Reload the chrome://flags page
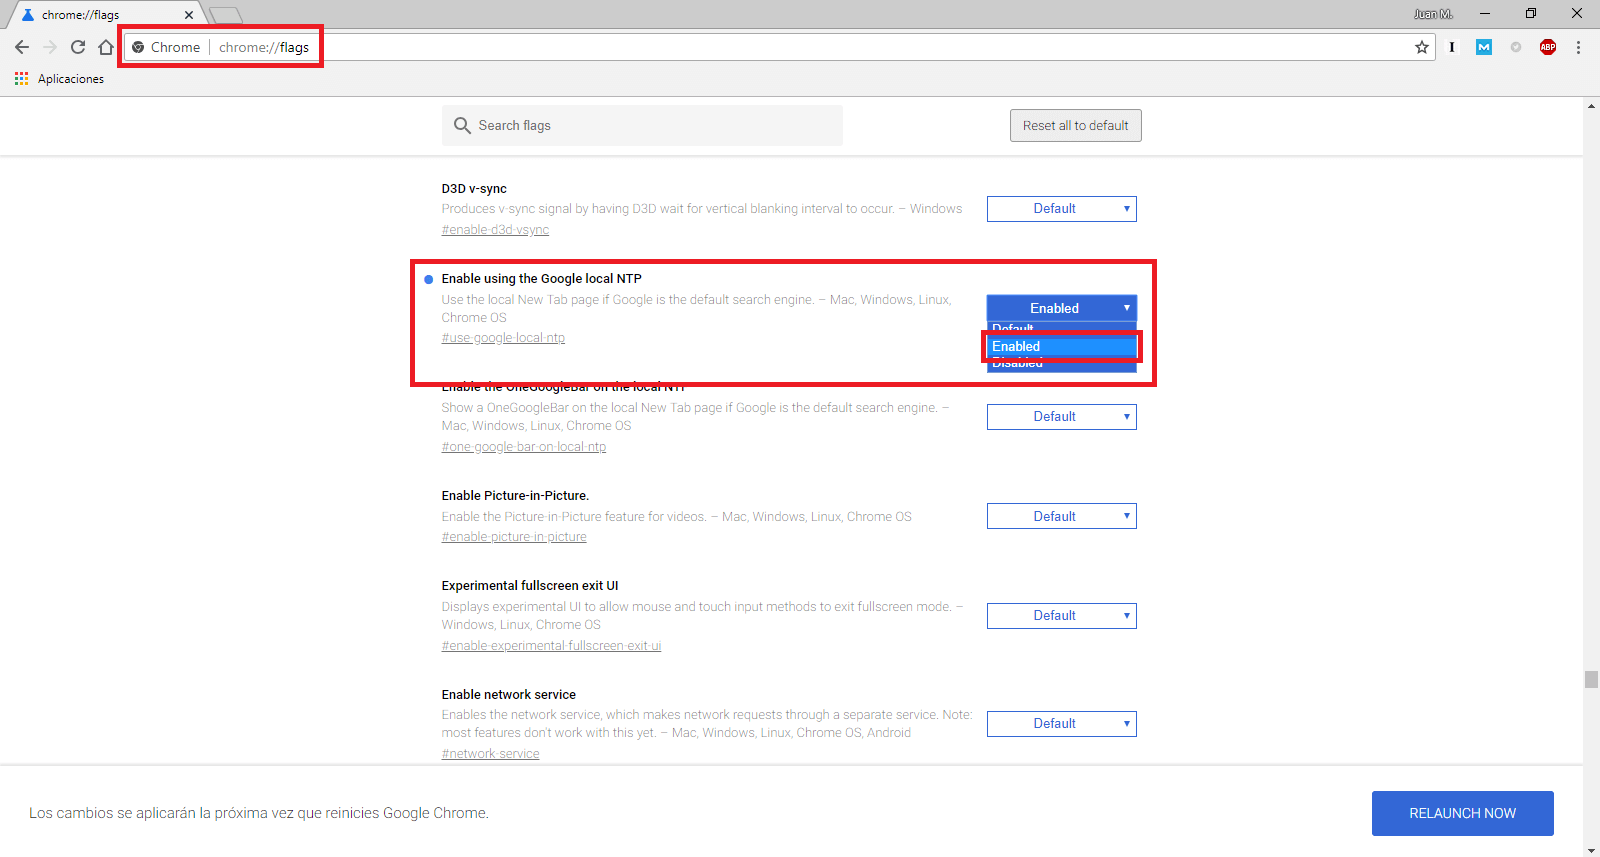This screenshot has height=857, width=1600. pyautogui.click(x=78, y=47)
